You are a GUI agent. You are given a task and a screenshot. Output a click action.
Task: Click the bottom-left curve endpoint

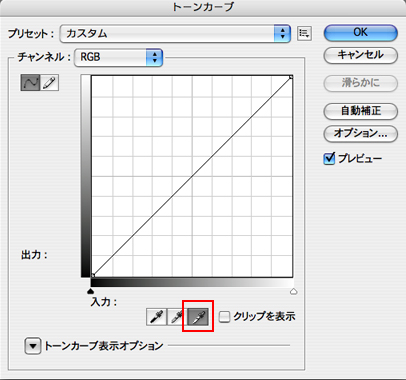[x=93, y=275]
